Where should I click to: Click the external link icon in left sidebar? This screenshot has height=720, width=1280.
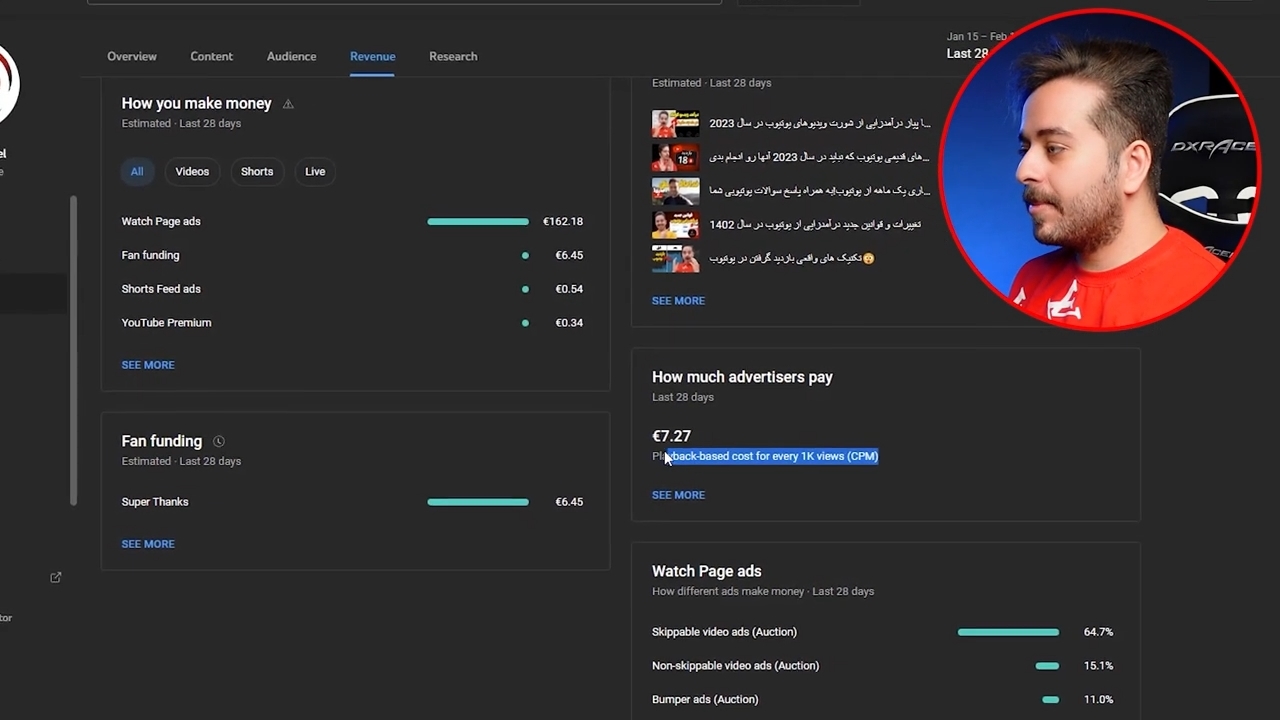[56, 577]
